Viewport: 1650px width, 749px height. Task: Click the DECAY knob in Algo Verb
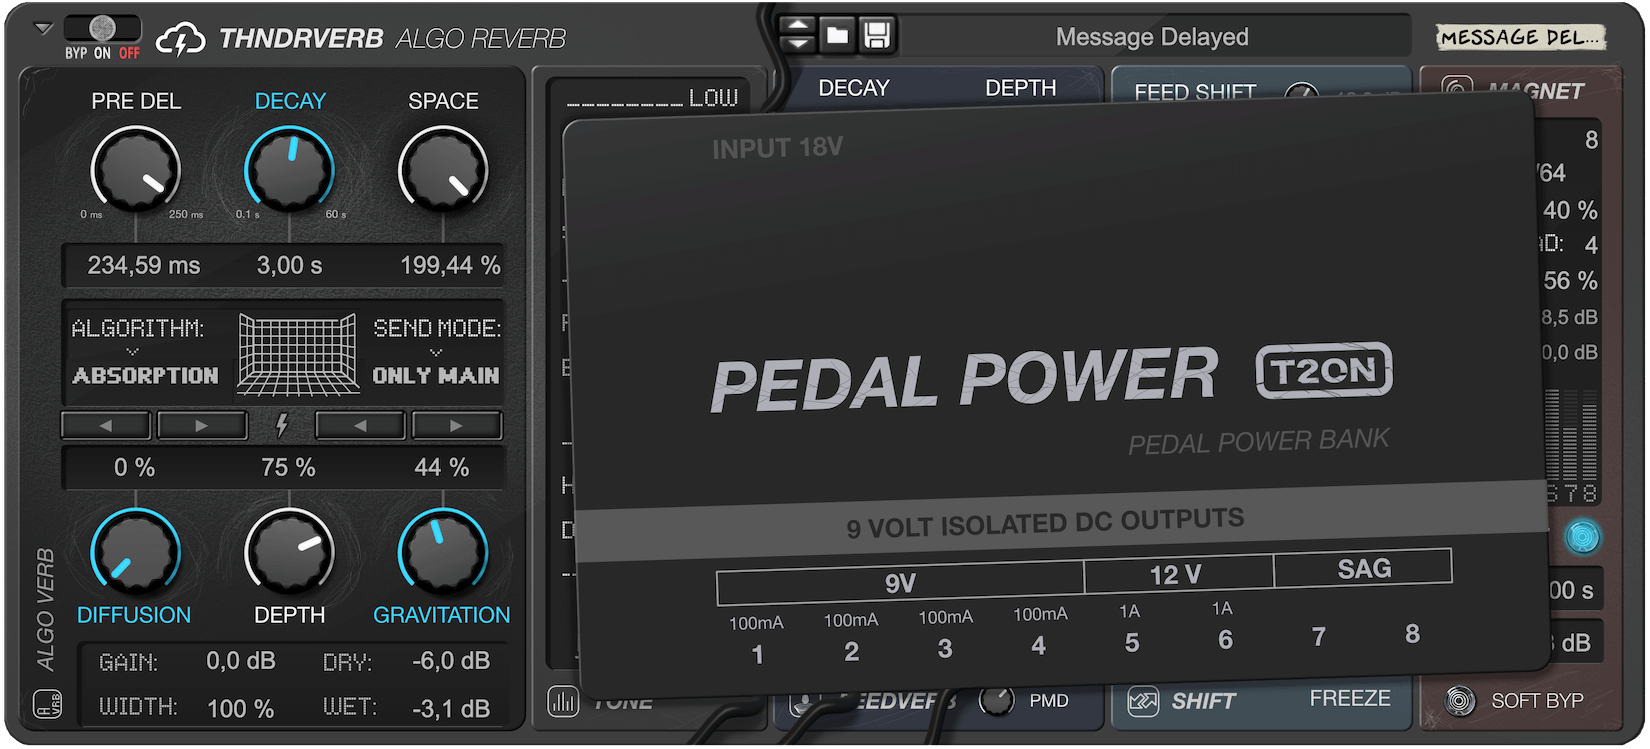(x=290, y=169)
